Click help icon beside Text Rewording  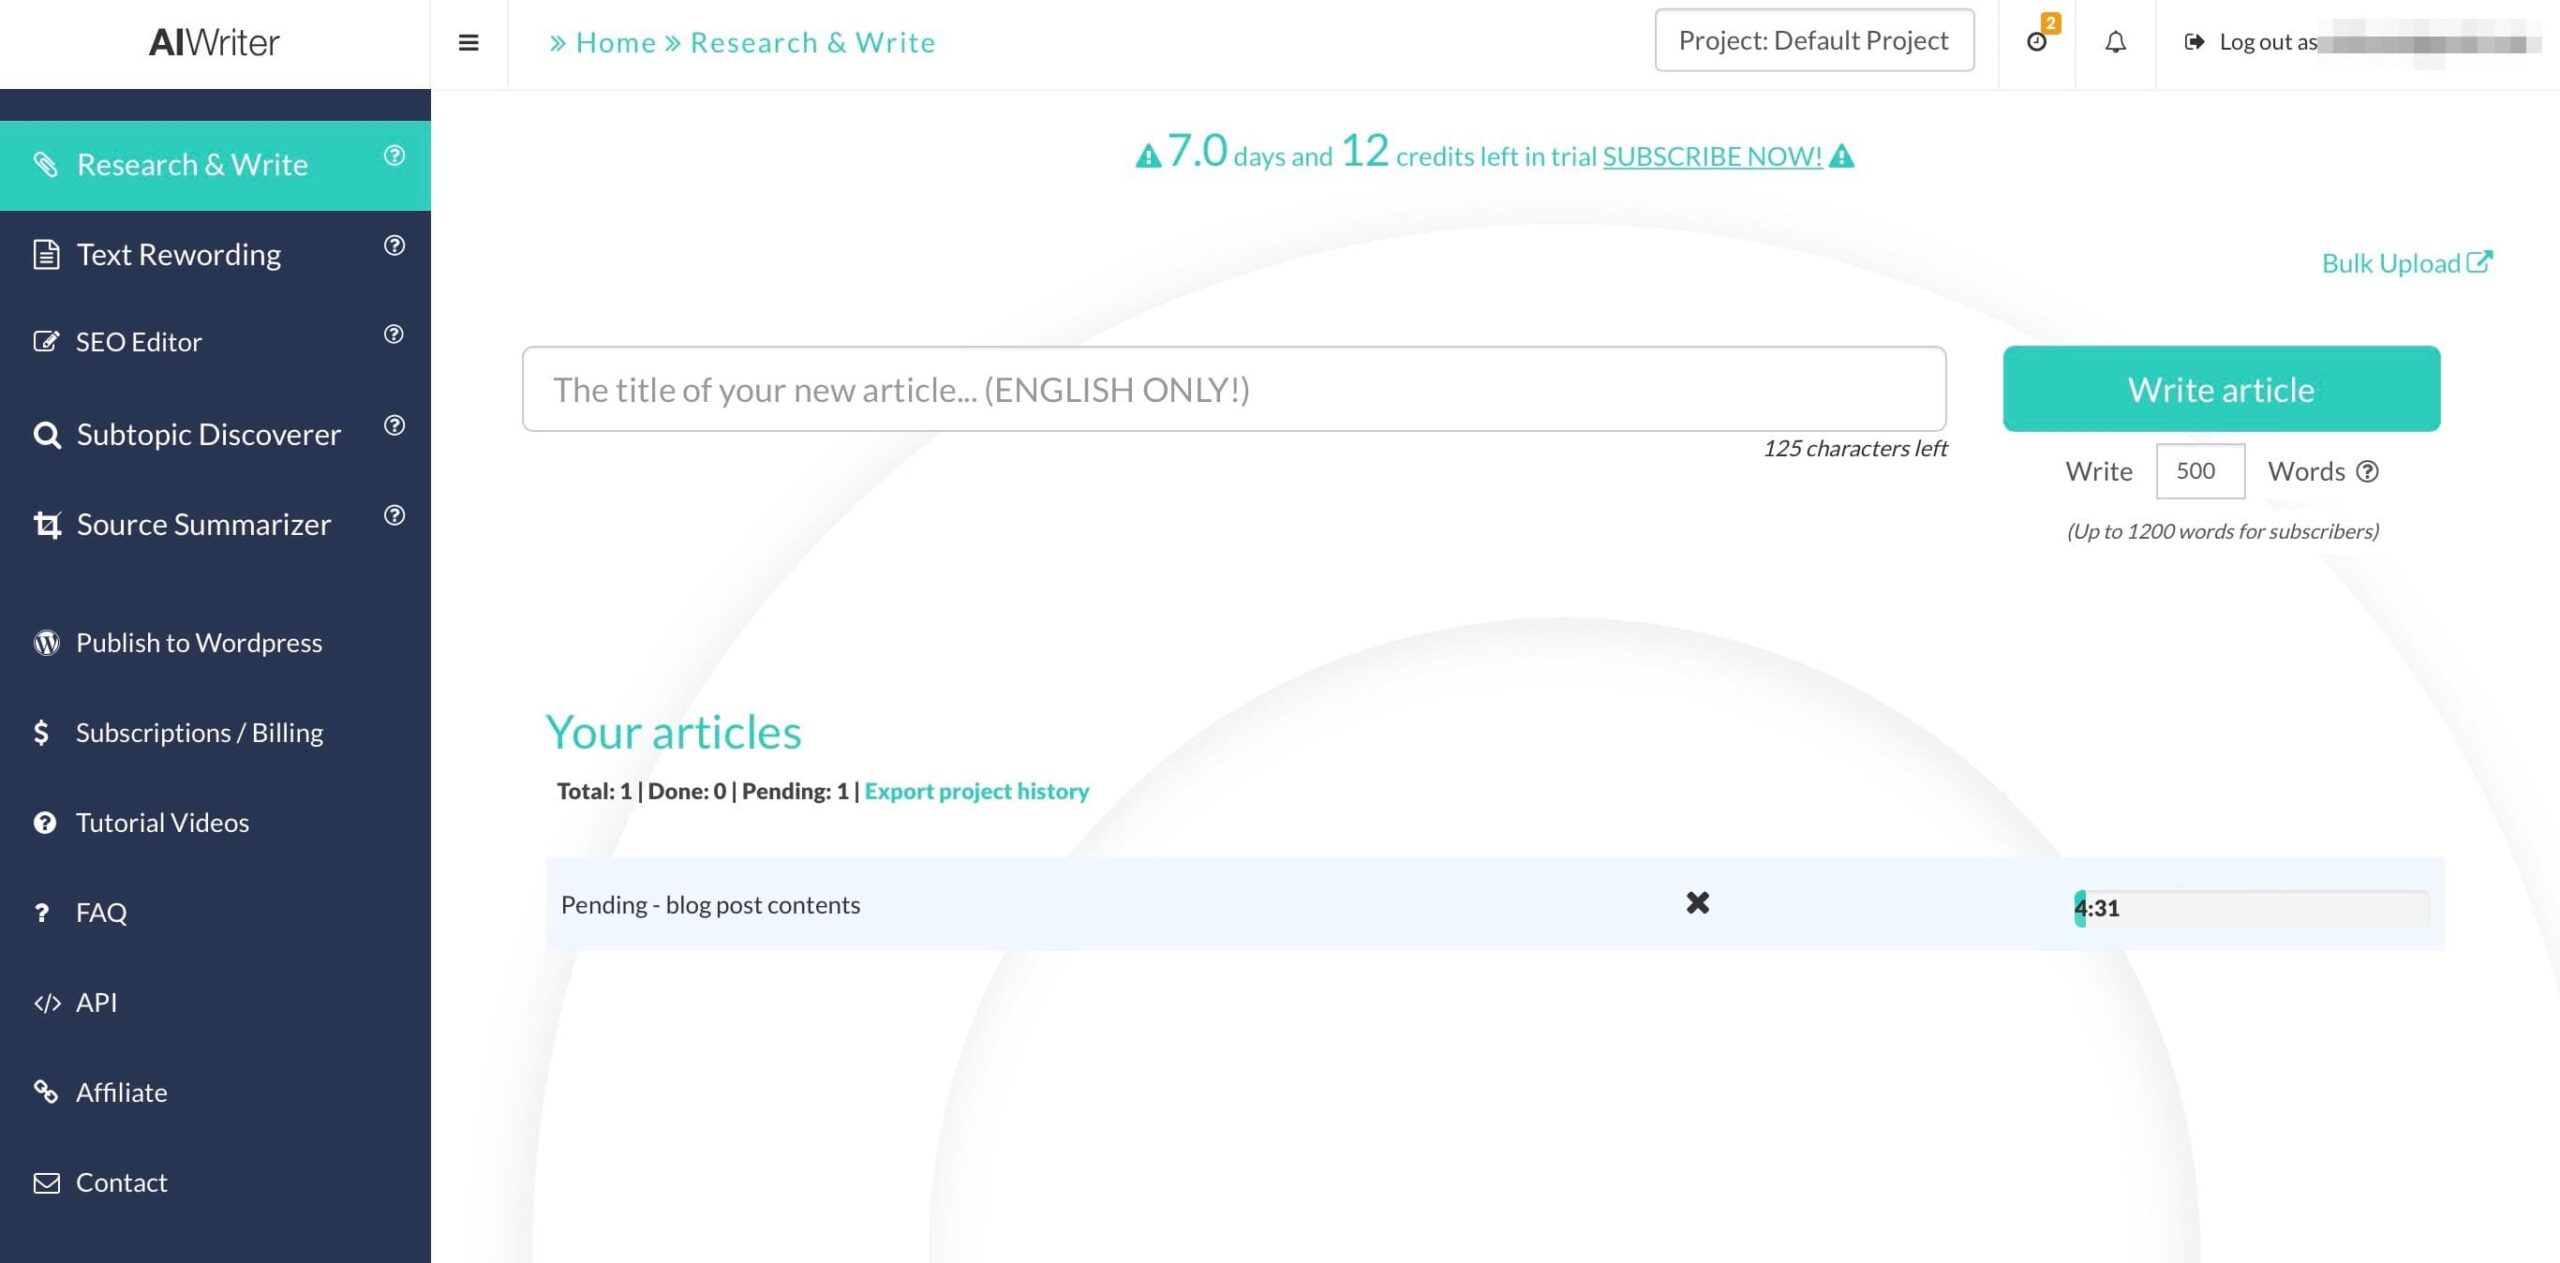click(394, 246)
